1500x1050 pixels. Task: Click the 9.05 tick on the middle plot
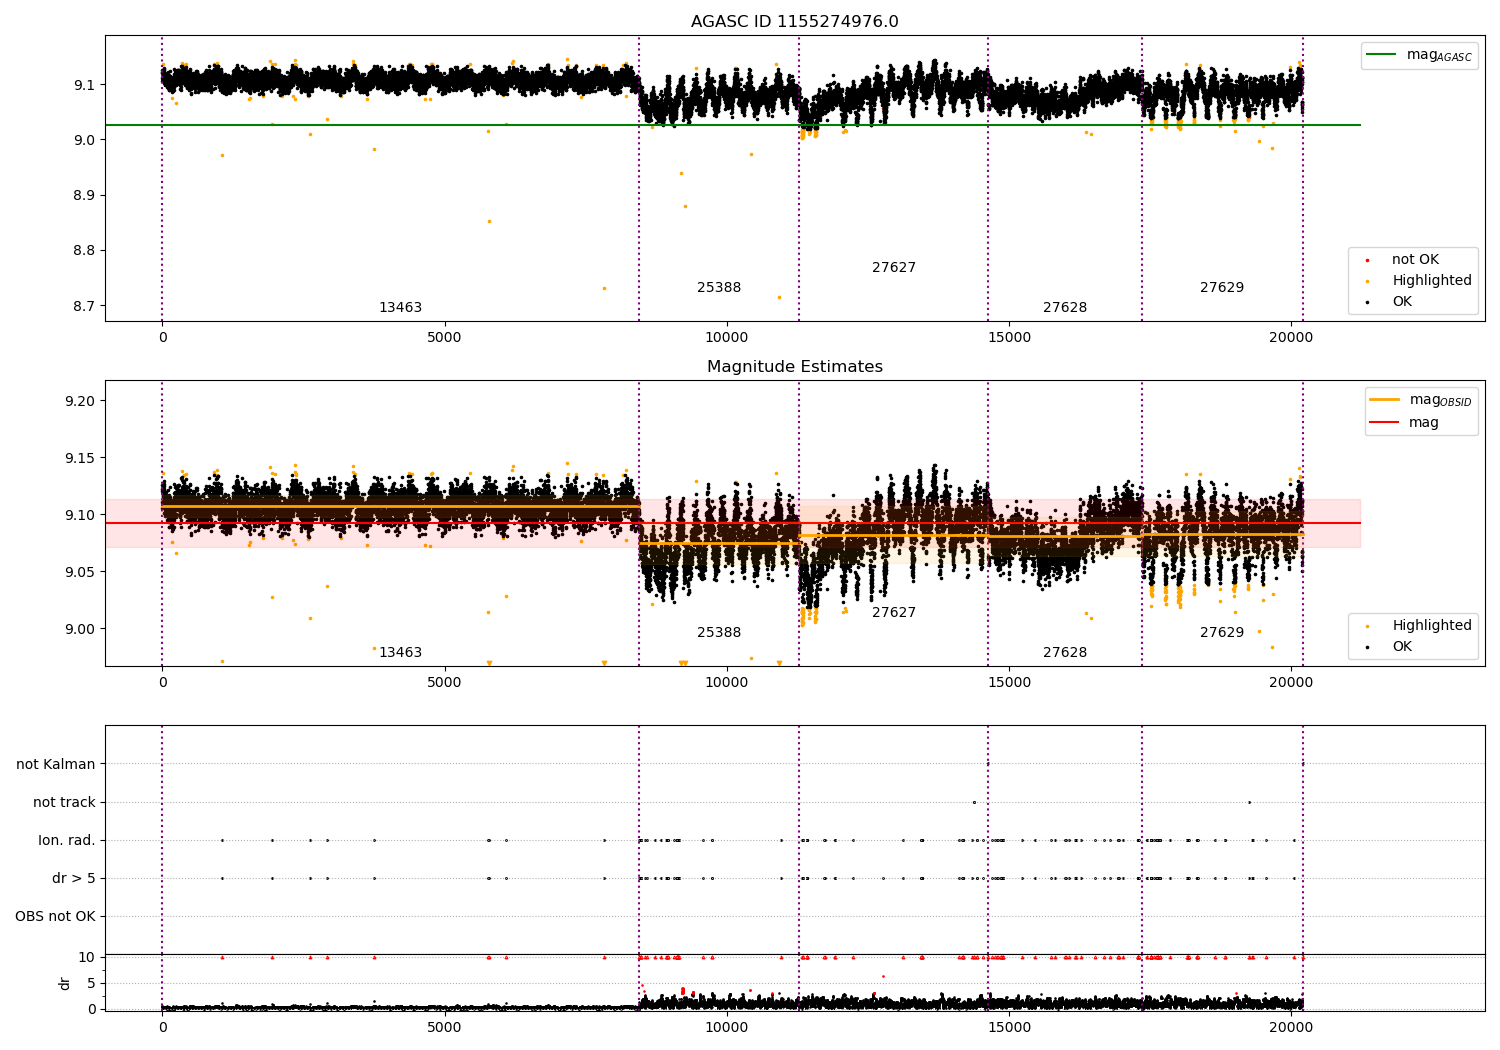(81, 572)
